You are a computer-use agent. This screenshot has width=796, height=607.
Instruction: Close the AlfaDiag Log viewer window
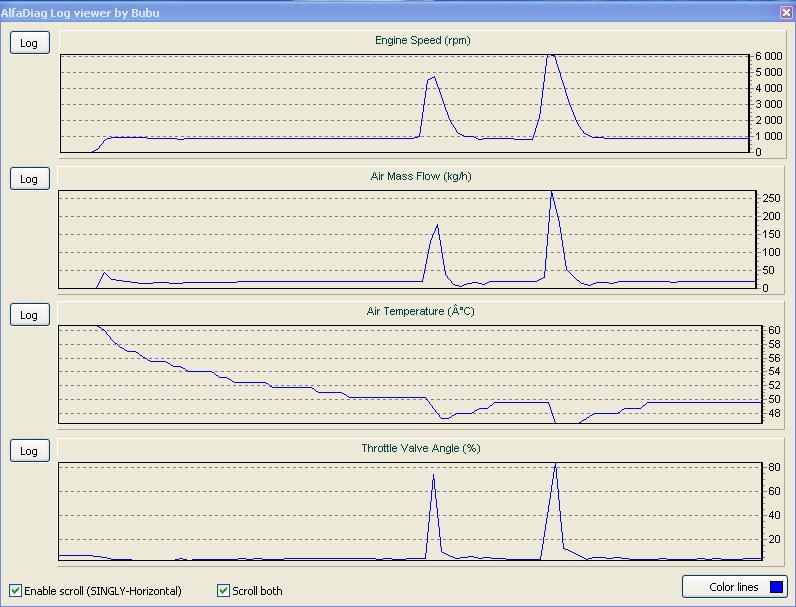[786, 13]
